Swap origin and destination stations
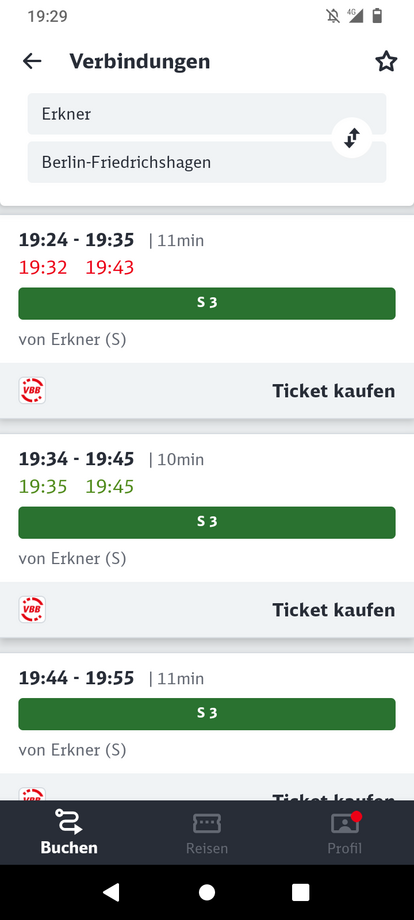This screenshot has height=920, width=414. tap(352, 138)
